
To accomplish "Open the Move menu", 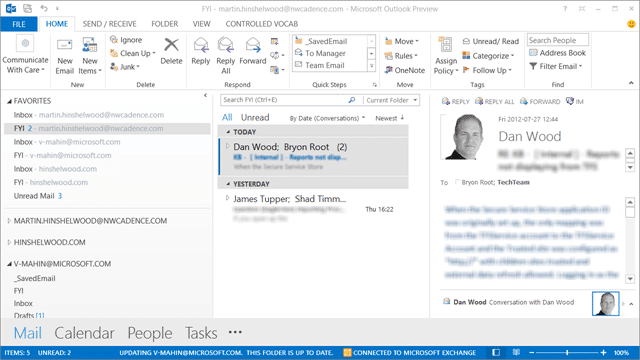I will pos(402,41).
